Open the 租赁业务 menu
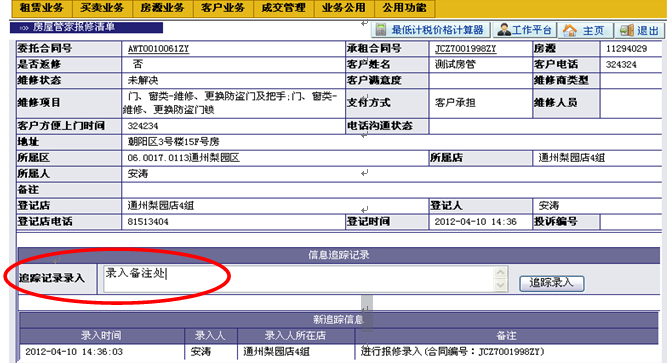Image resolution: width=667 pixels, height=363 pixels. tap(41, 8)
